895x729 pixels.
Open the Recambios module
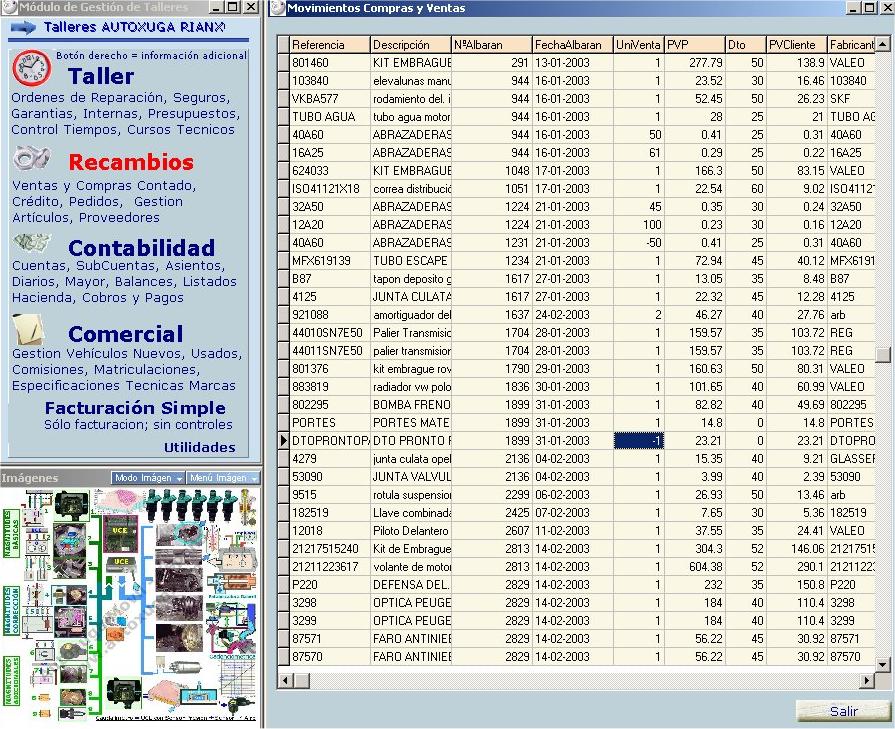pos(131,162)
